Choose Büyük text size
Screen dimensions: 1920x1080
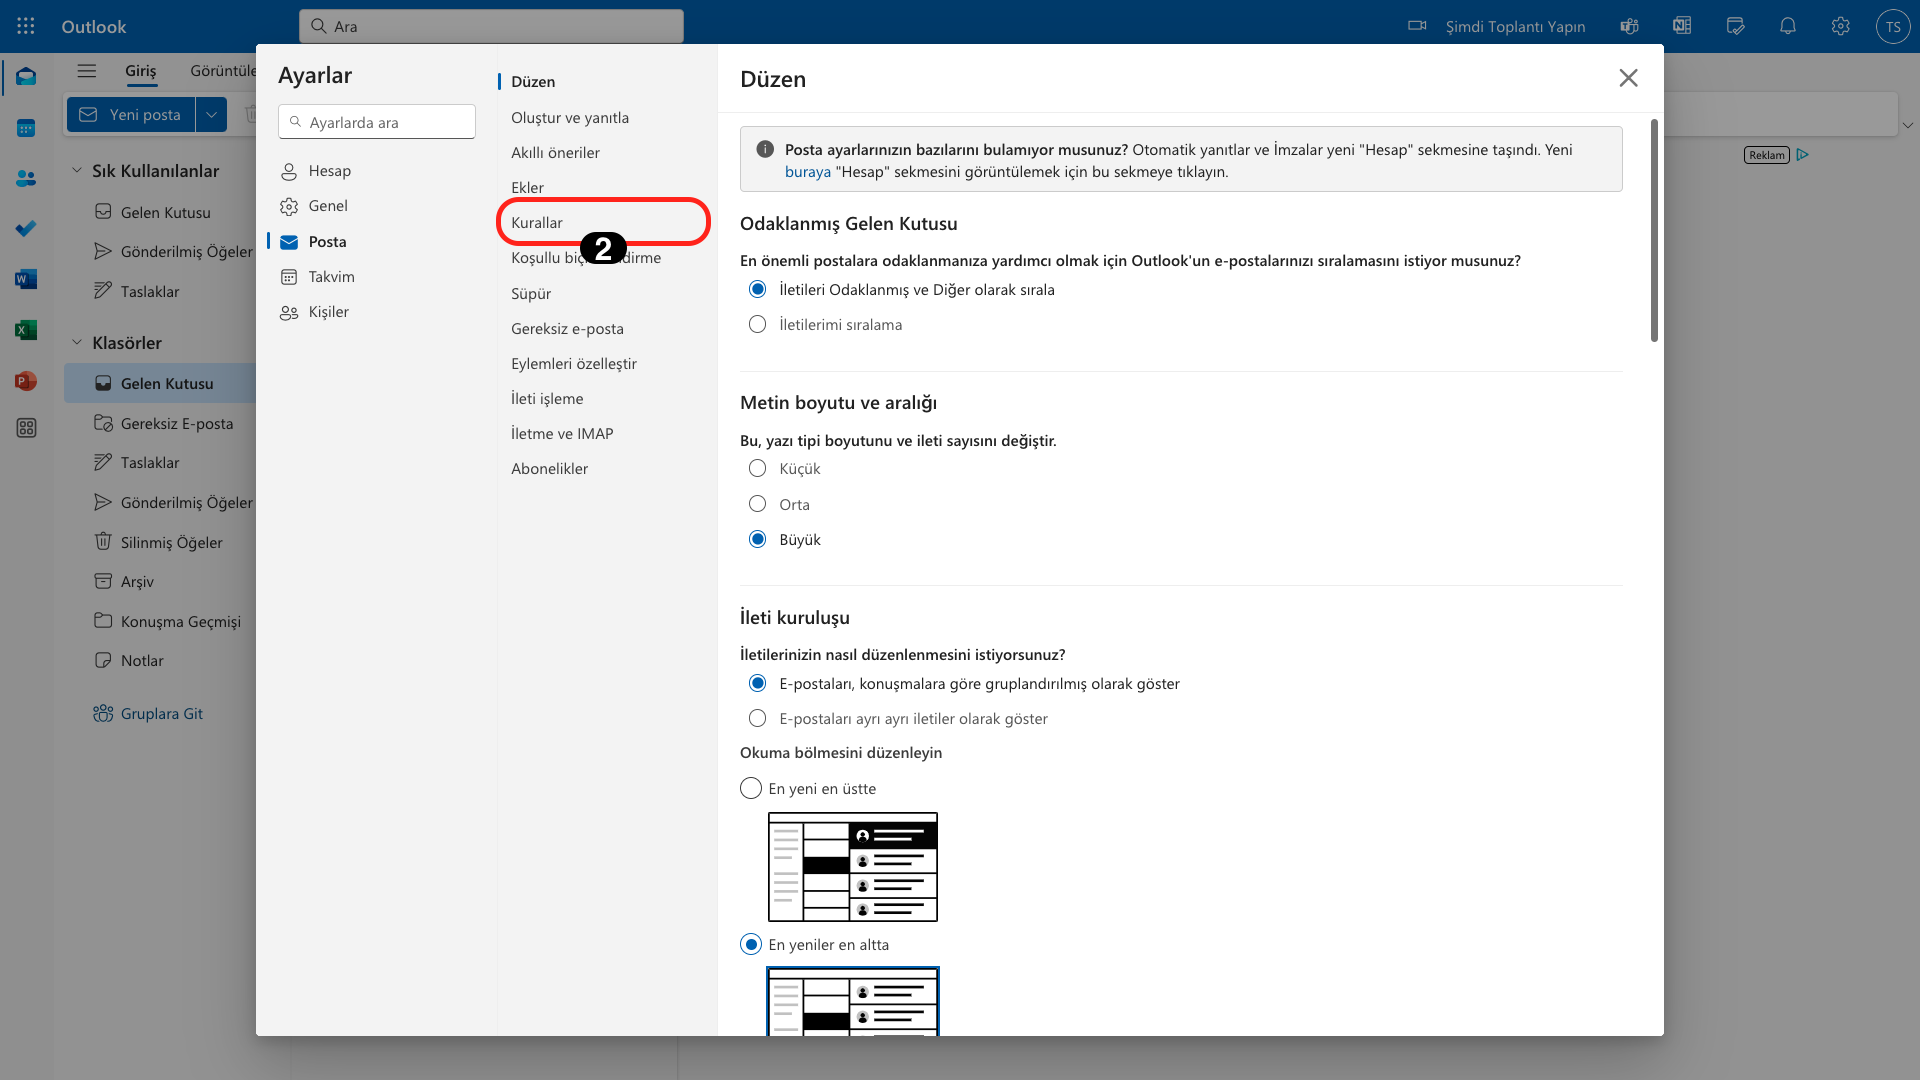click(758, 539)
